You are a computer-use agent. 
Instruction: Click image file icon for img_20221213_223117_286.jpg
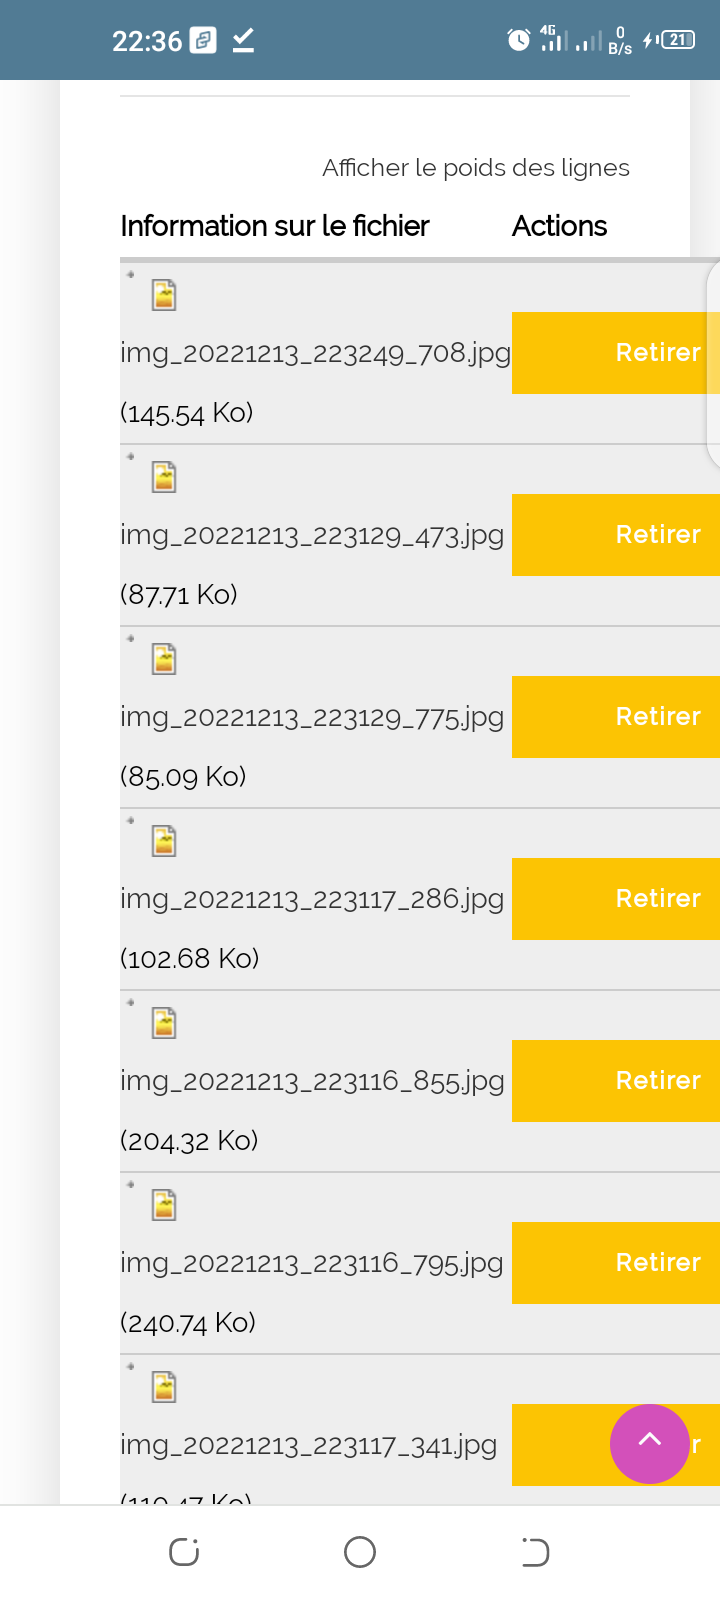pyautogui.click(x=164, y=842)
